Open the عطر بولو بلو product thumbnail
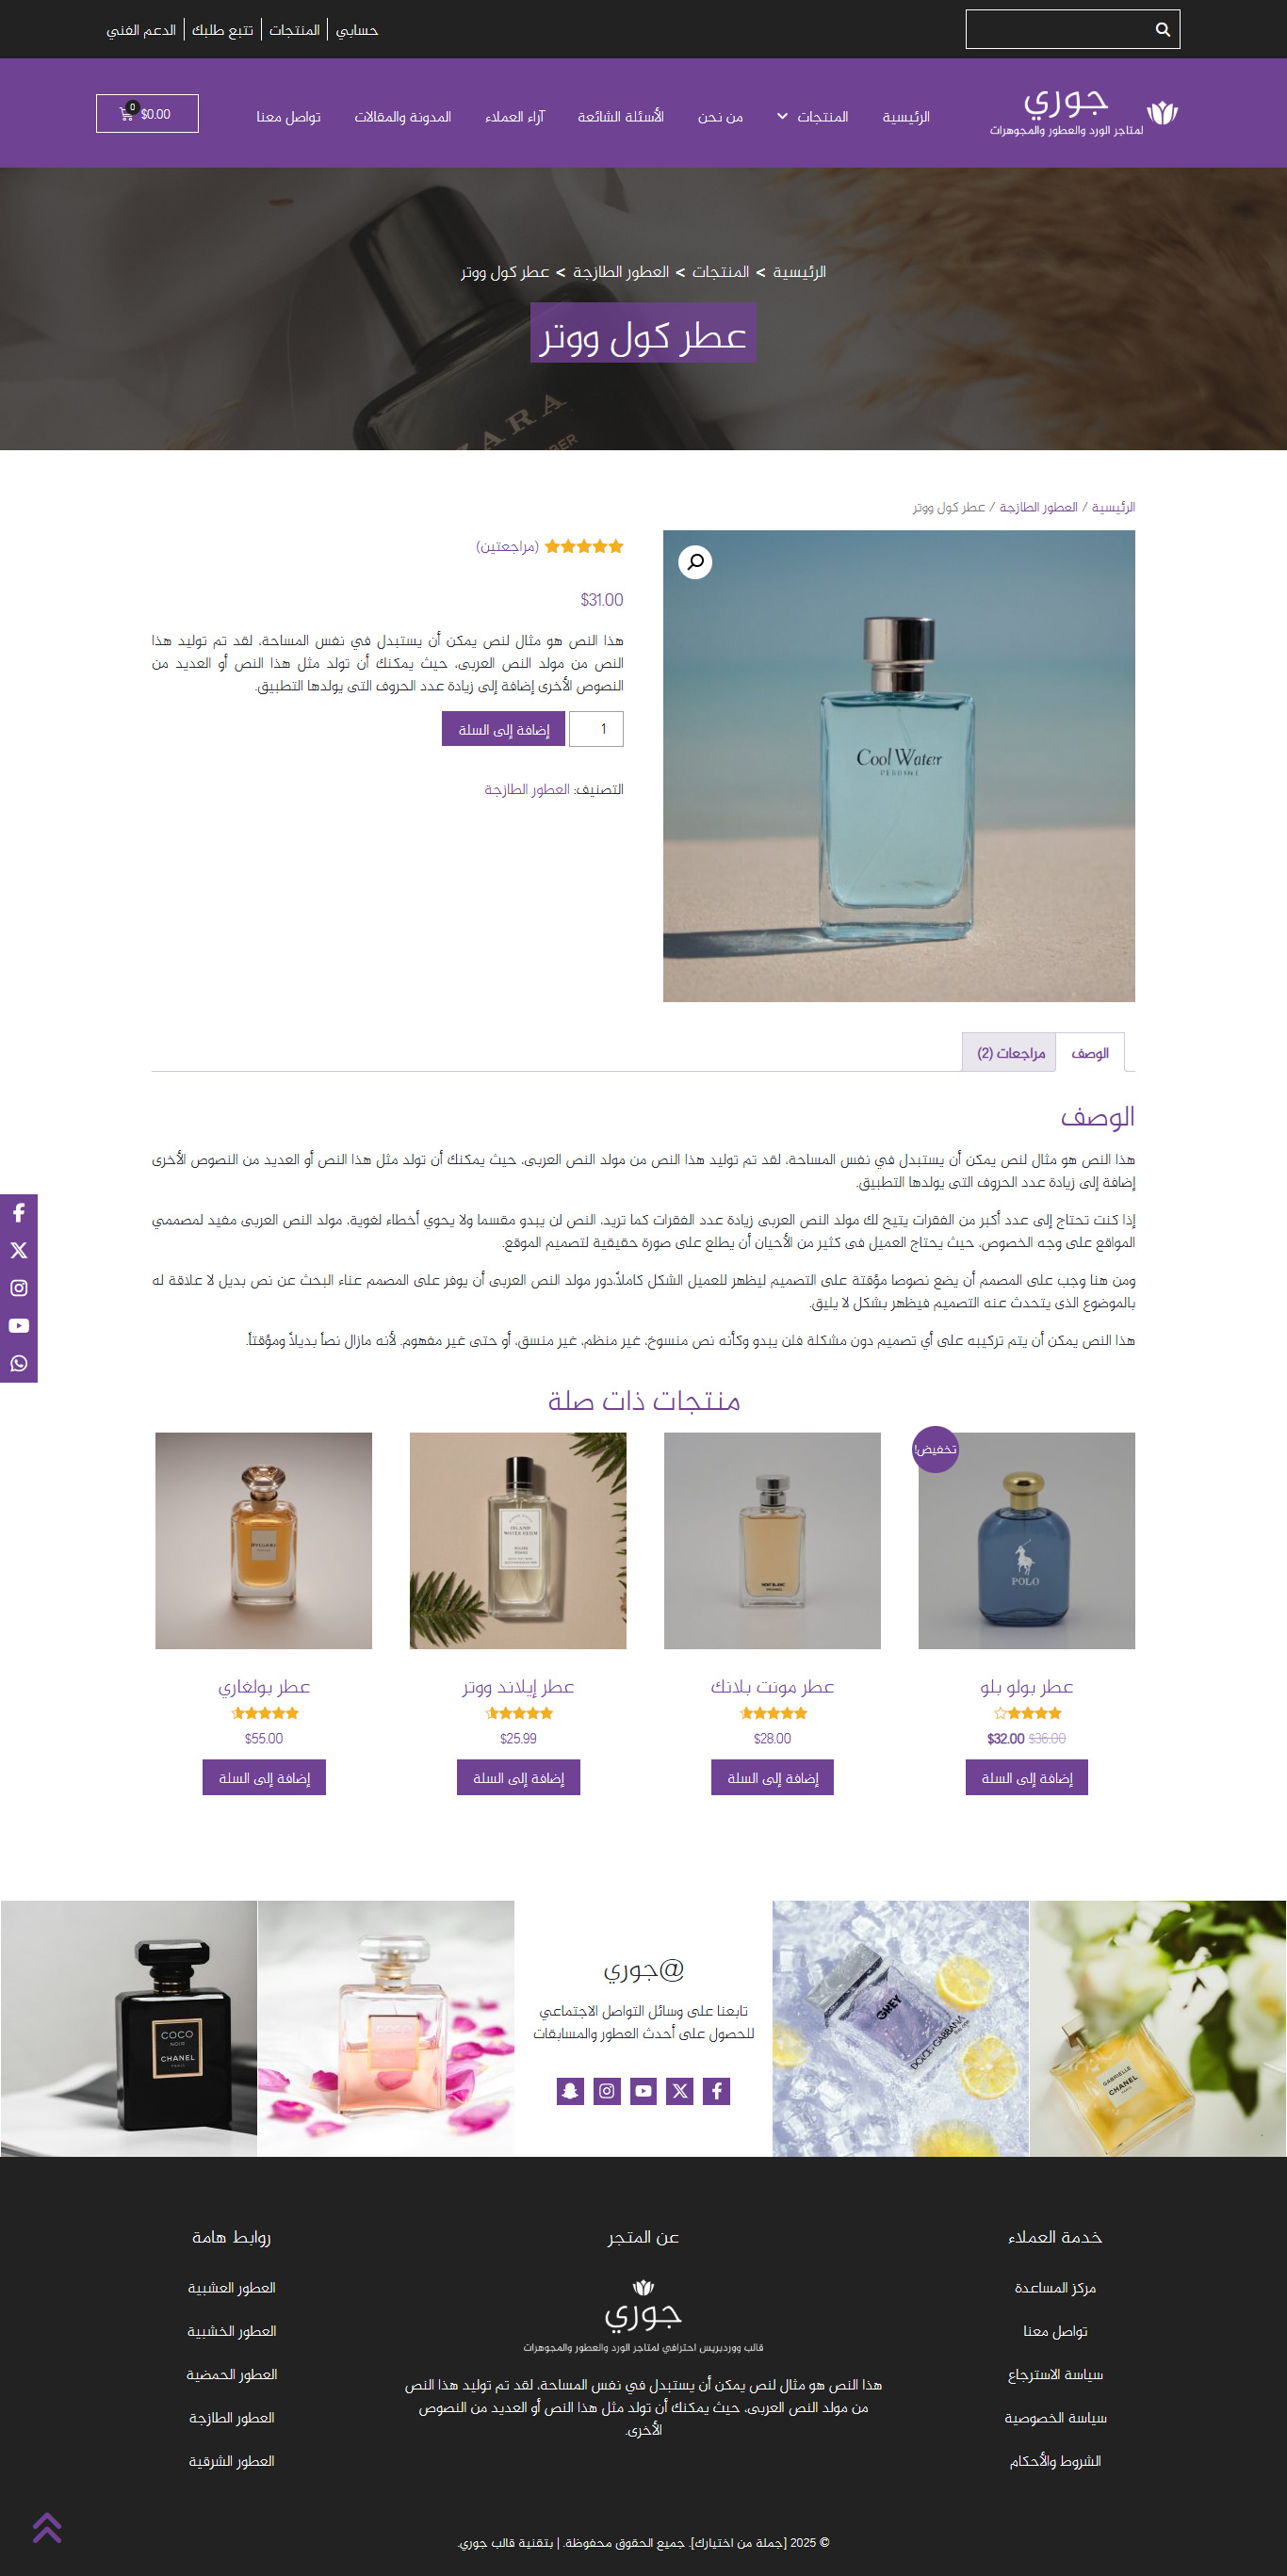1287x2576 pixels. click(x=1027, y=1541)
